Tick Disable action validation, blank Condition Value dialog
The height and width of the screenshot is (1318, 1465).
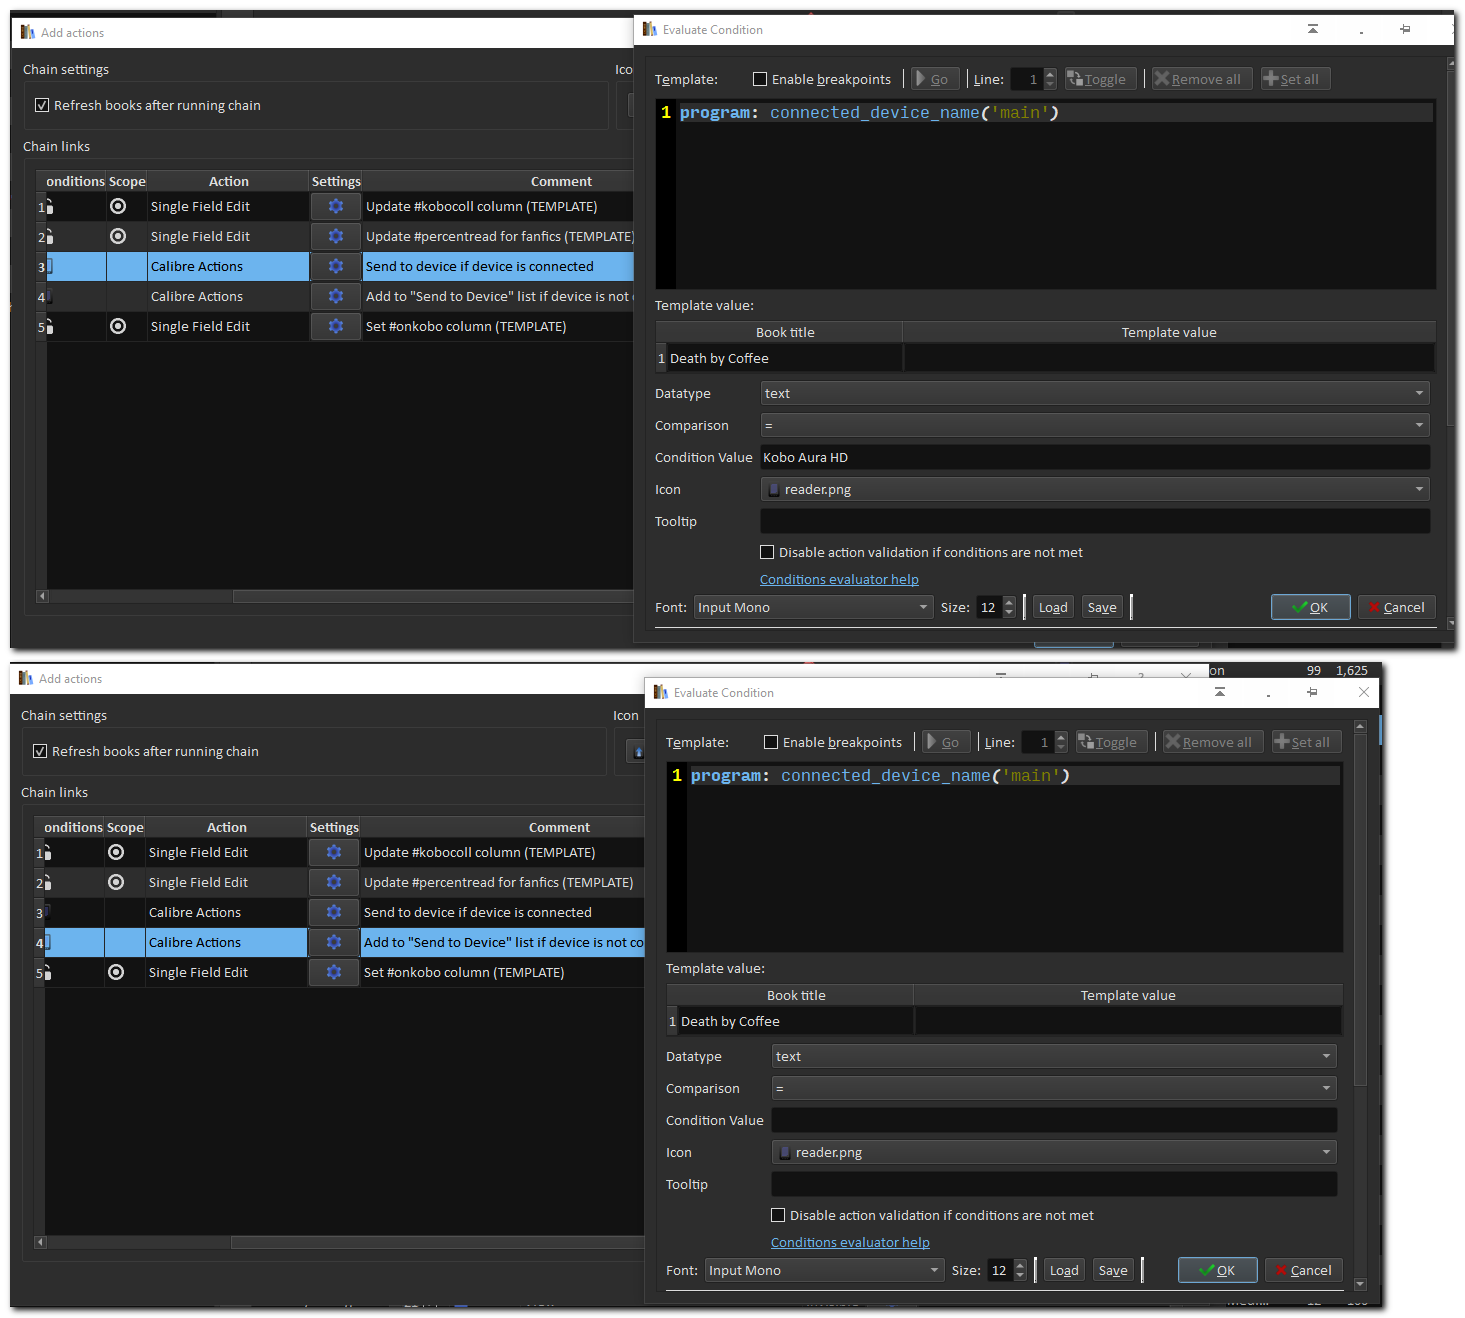pos(778,1215)
